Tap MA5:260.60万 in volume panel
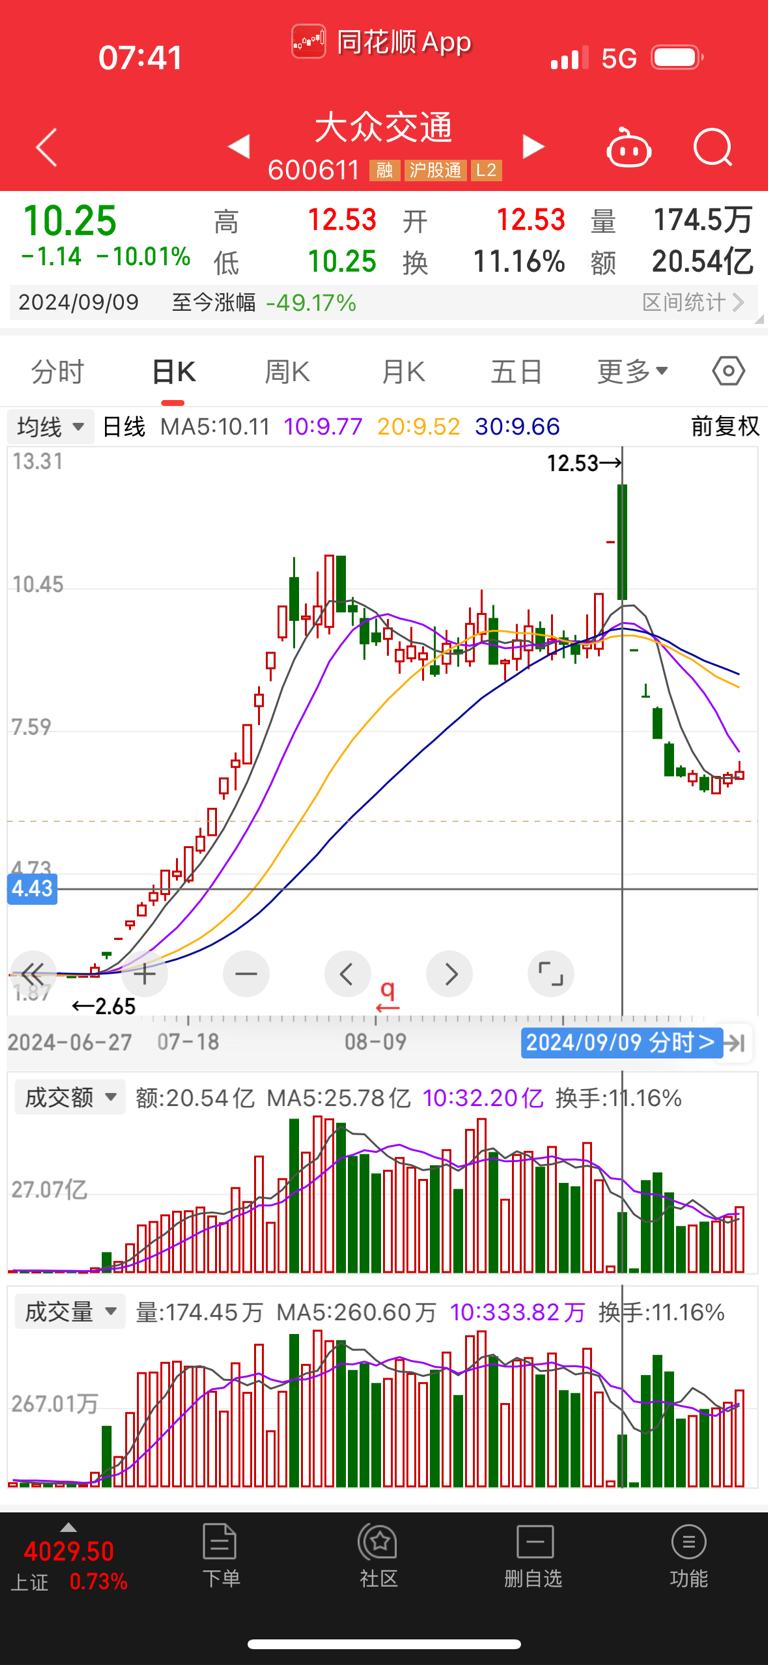Screen dimensions: 769x1665 click(x=356, y=1312)
